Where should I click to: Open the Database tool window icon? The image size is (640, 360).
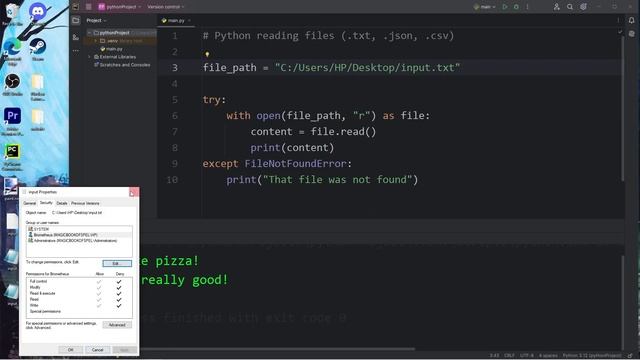pos(631,34)
